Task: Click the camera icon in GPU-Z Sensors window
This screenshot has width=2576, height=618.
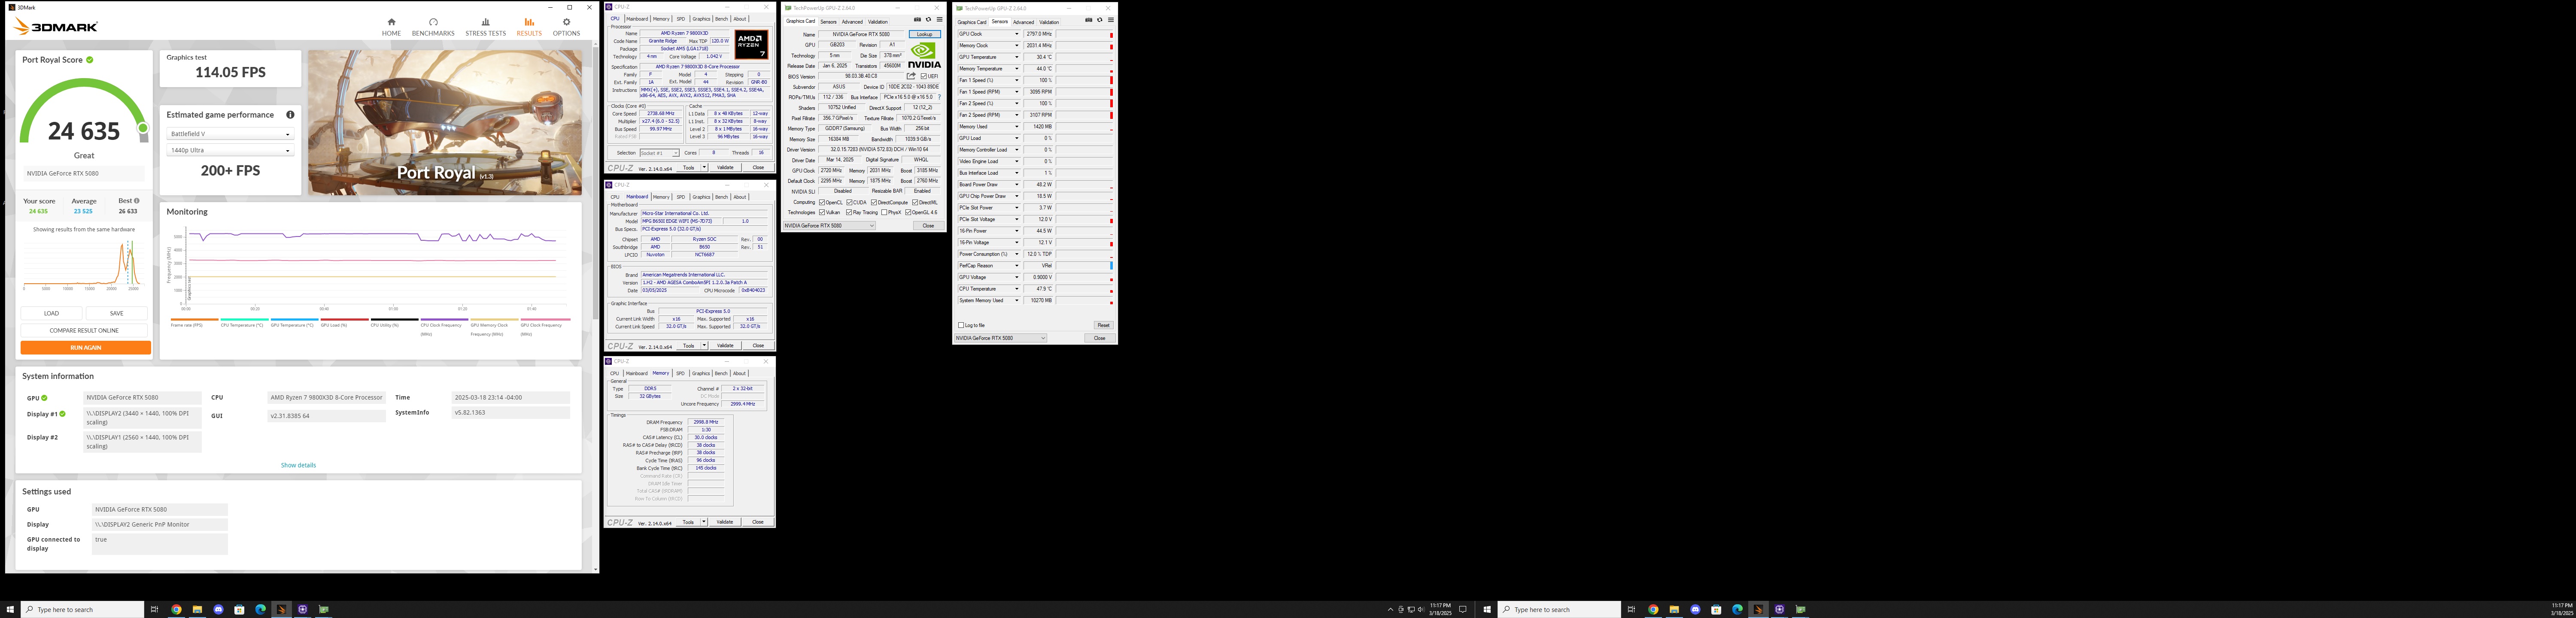Action: click(x=1088, y=20)
